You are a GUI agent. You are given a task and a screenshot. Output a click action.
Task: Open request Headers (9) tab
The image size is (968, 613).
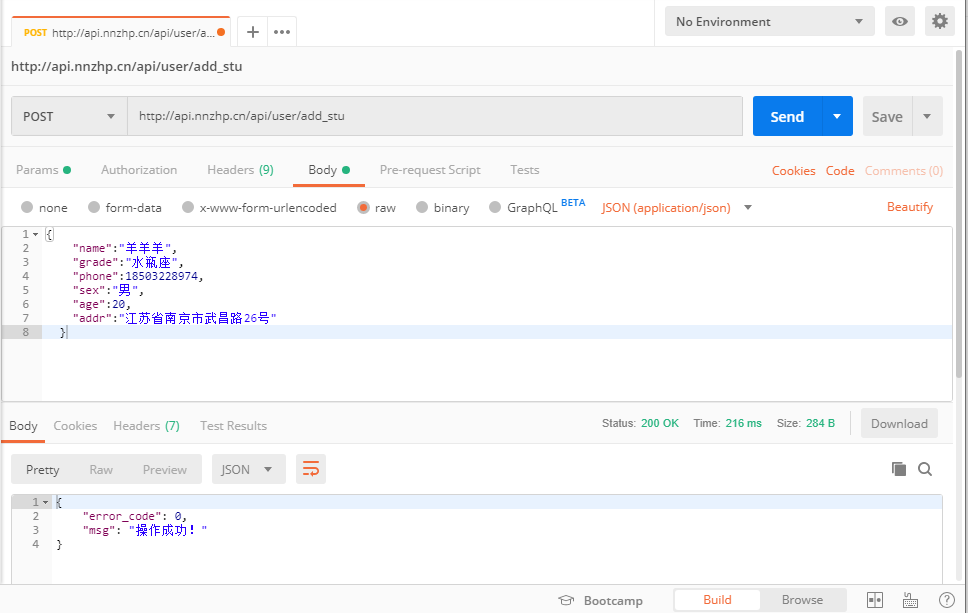point(240,170)
